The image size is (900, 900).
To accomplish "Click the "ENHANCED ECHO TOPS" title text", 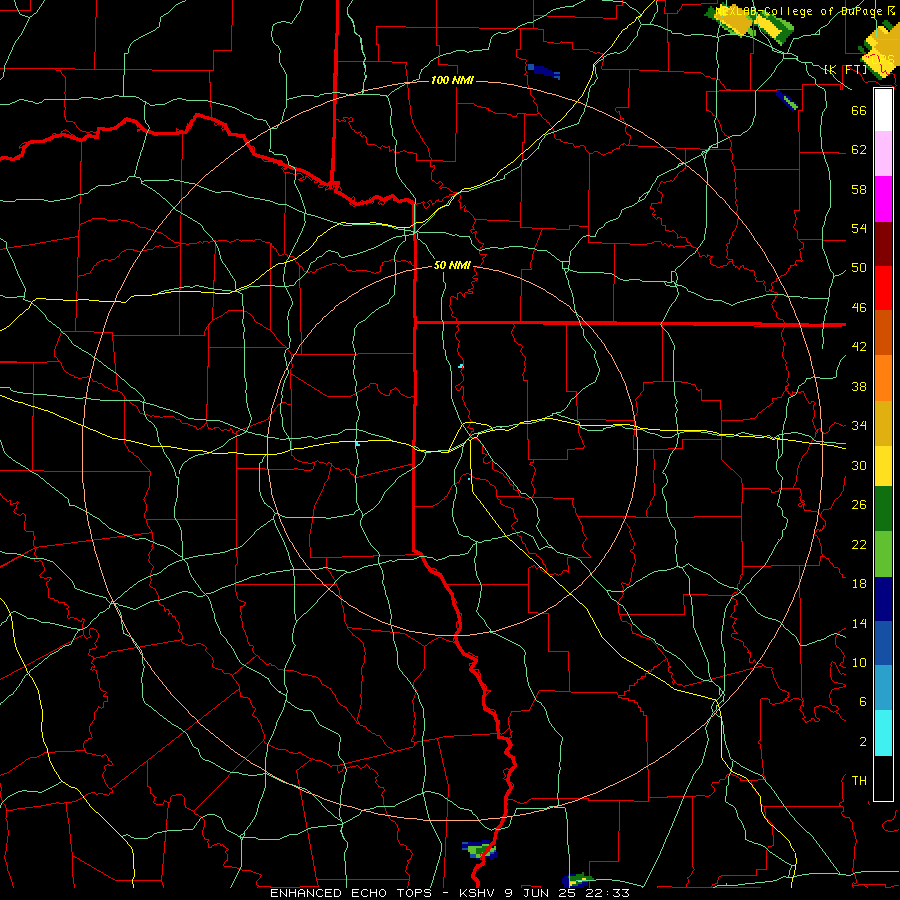I will pos(350,893).
